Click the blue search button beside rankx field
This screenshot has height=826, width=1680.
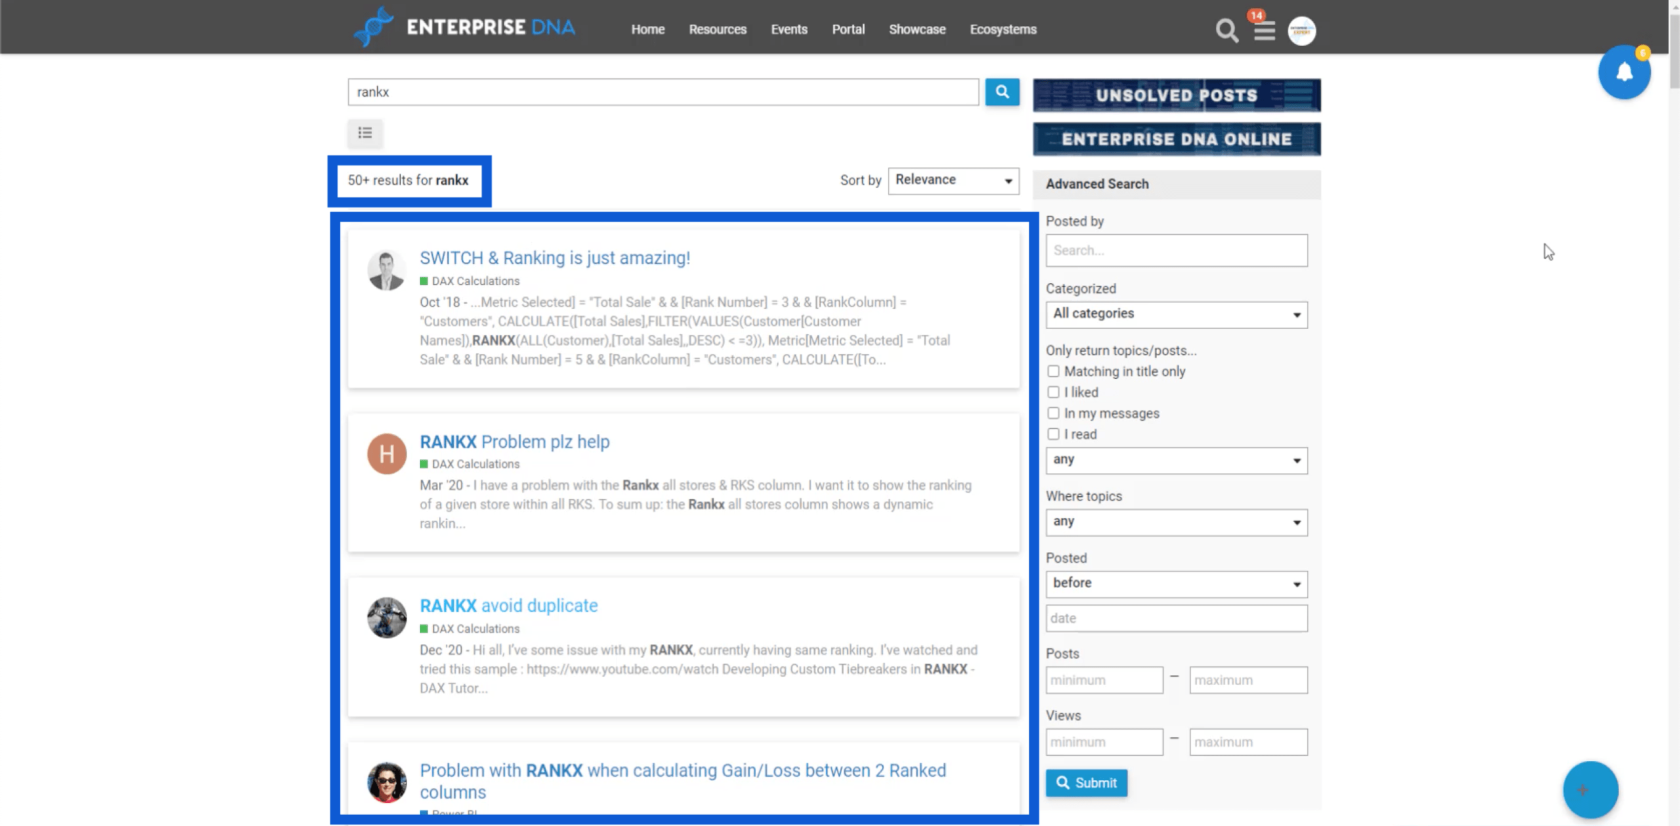click(x=1002, y=92)
